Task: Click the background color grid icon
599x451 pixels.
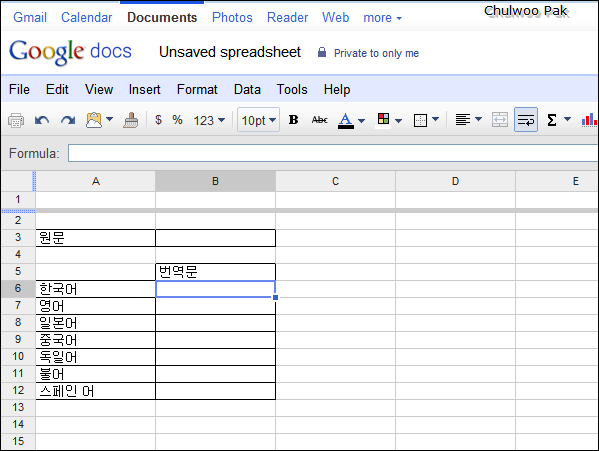Action: tap(384, 119)
